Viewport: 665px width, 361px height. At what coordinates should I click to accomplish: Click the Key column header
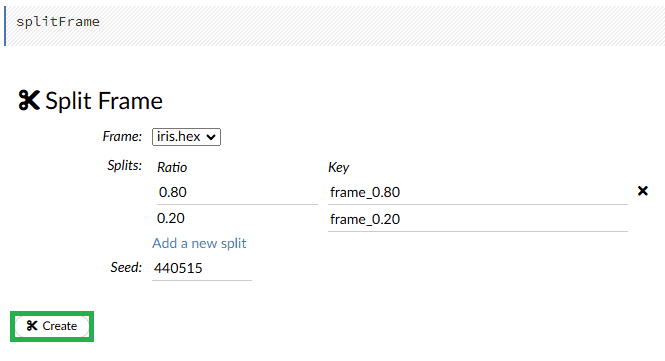coord(338,167)
